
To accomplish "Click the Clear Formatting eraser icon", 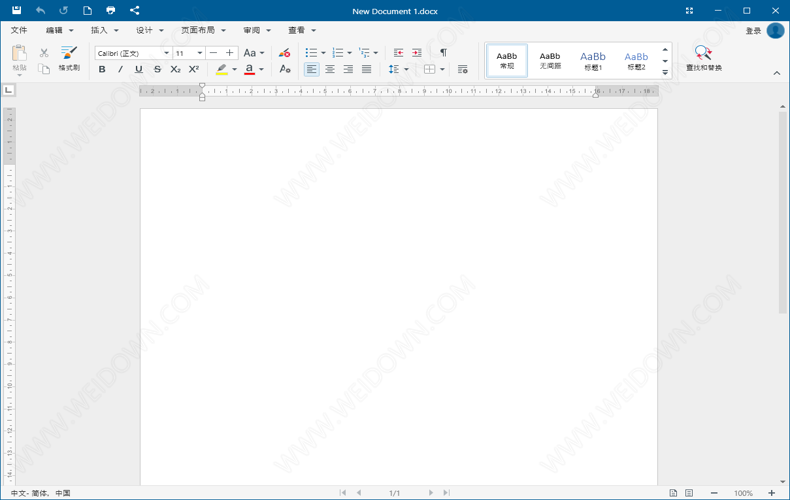I will (x=284, y=52).
